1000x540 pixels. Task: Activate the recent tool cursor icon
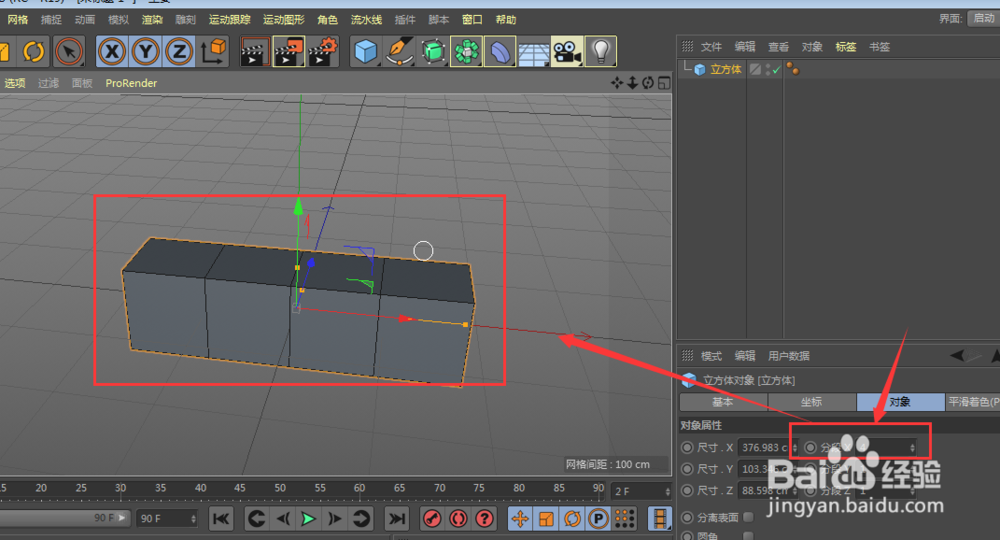(69, 52)
